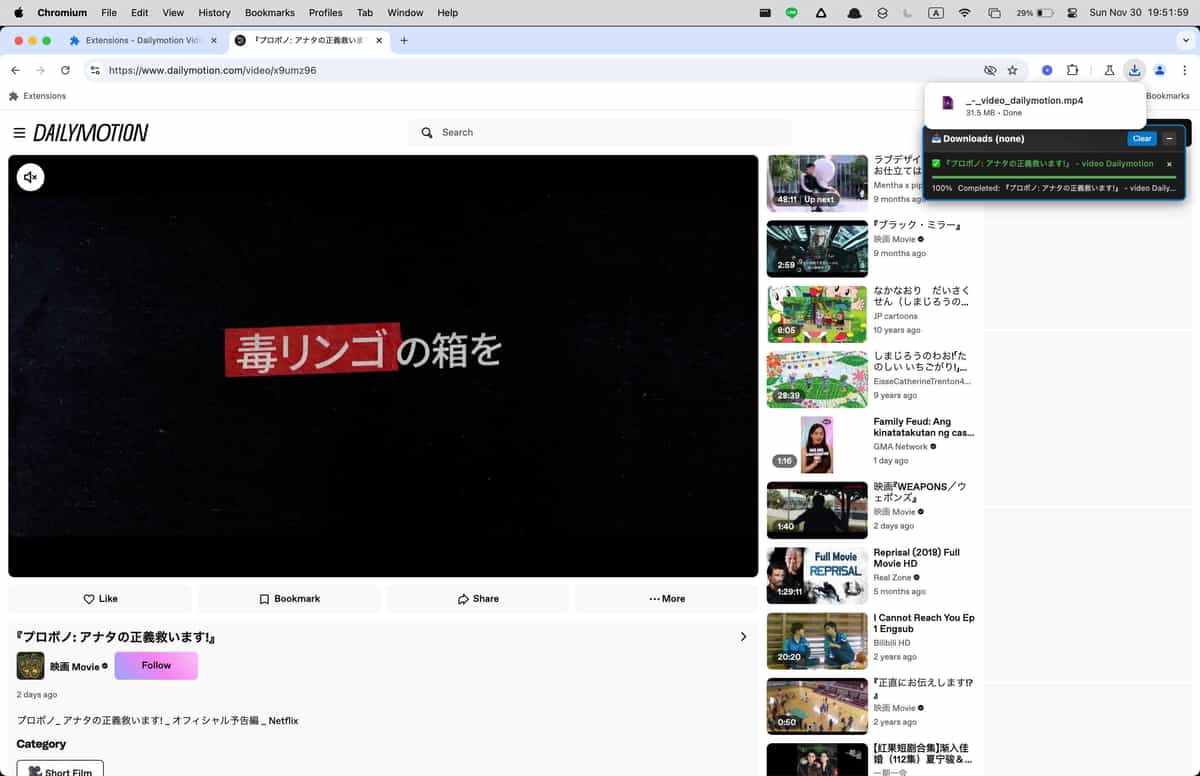Image resolution: width=1200 pixels, height=776 pixels.
Task: Bookmark this page with the star icon
Action: pyautogui.click(x=1013, y=70)
